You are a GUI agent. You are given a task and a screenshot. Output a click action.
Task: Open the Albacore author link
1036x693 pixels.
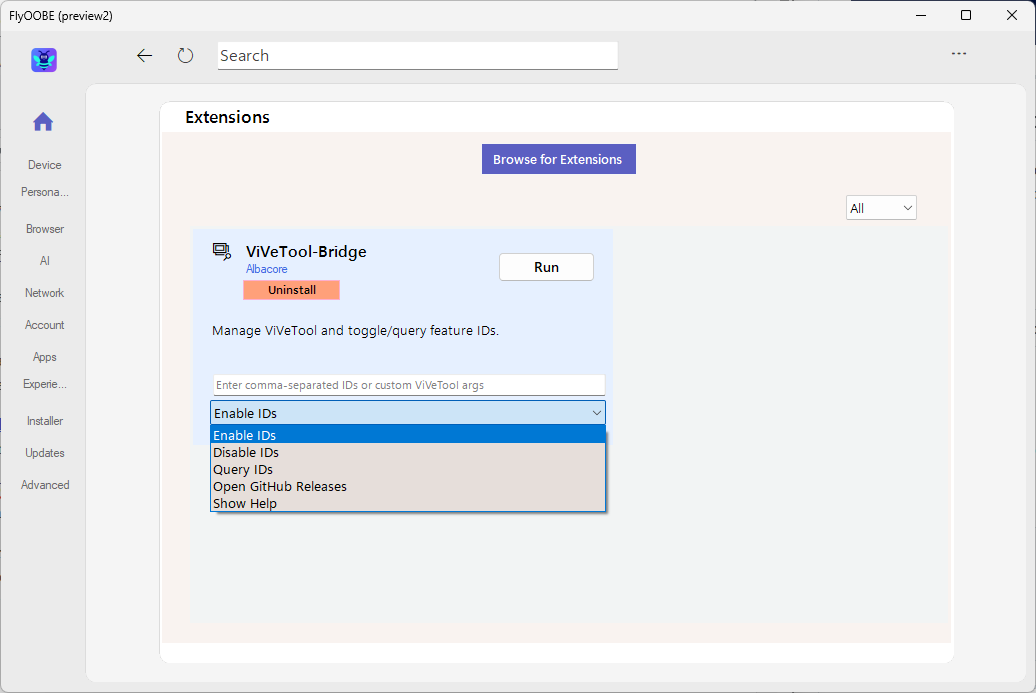266,269
